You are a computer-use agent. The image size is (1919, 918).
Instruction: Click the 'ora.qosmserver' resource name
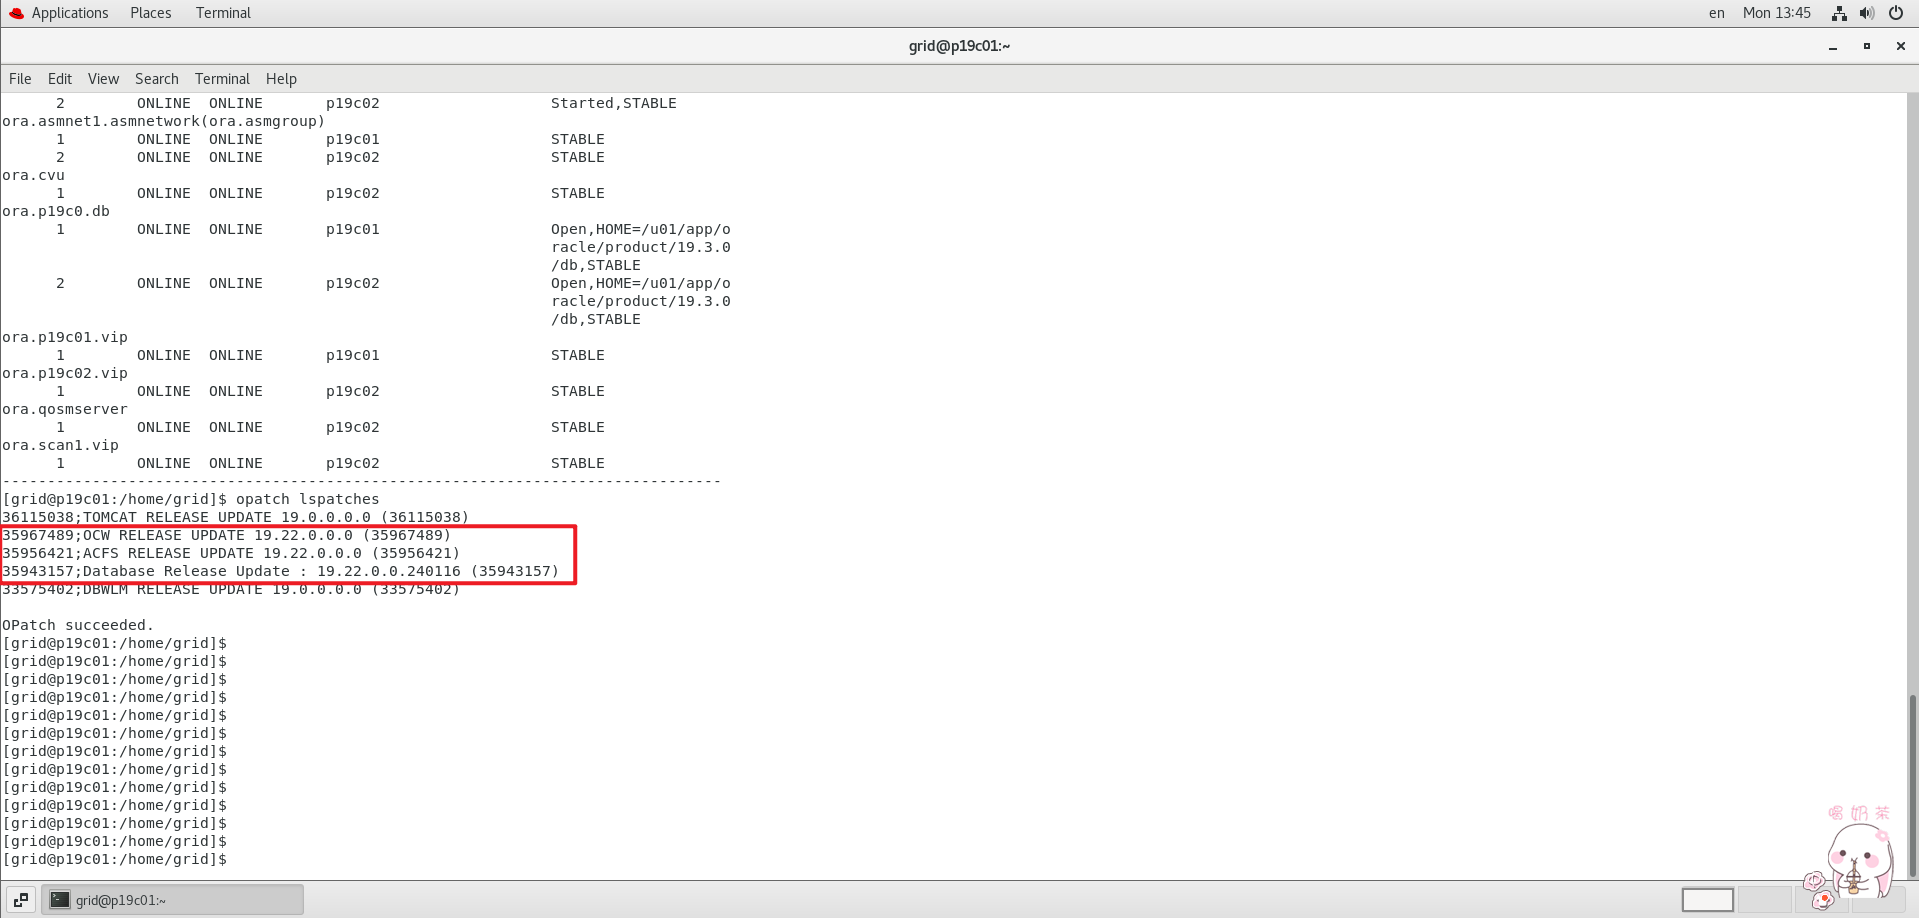pyautogui.click(x=65, y=409)
